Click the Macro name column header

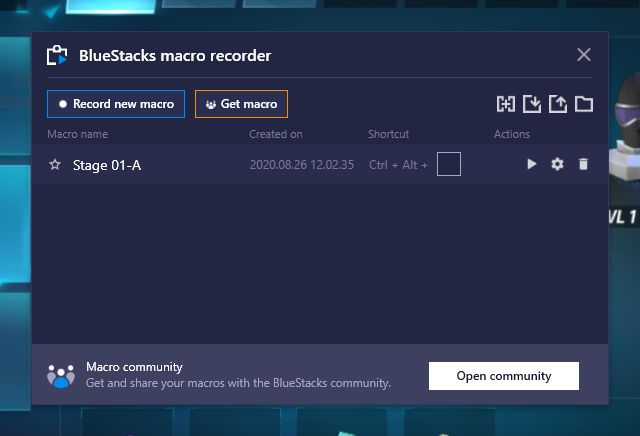(x=78, y=134)
